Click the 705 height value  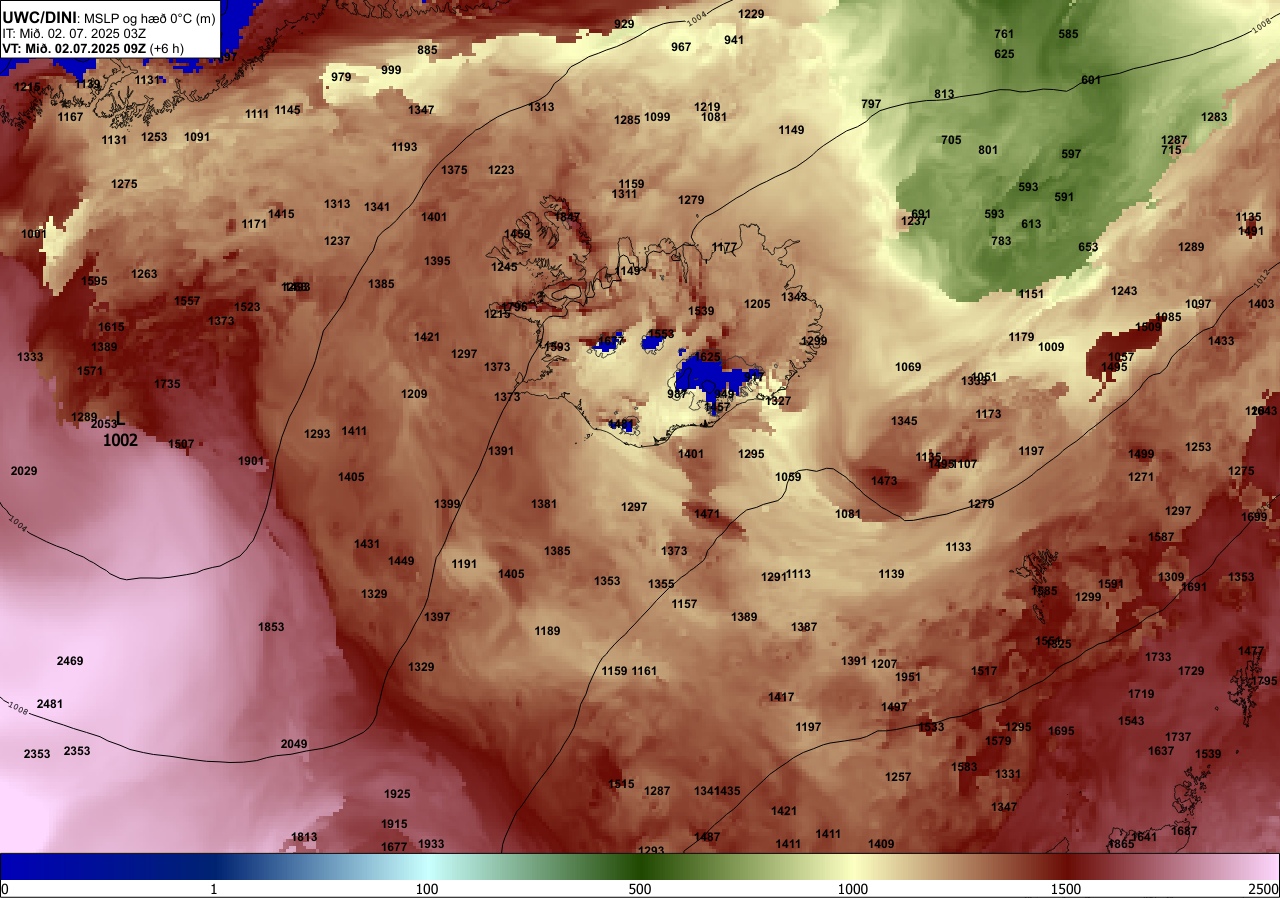pyautogui.click(x=951, y=140)
